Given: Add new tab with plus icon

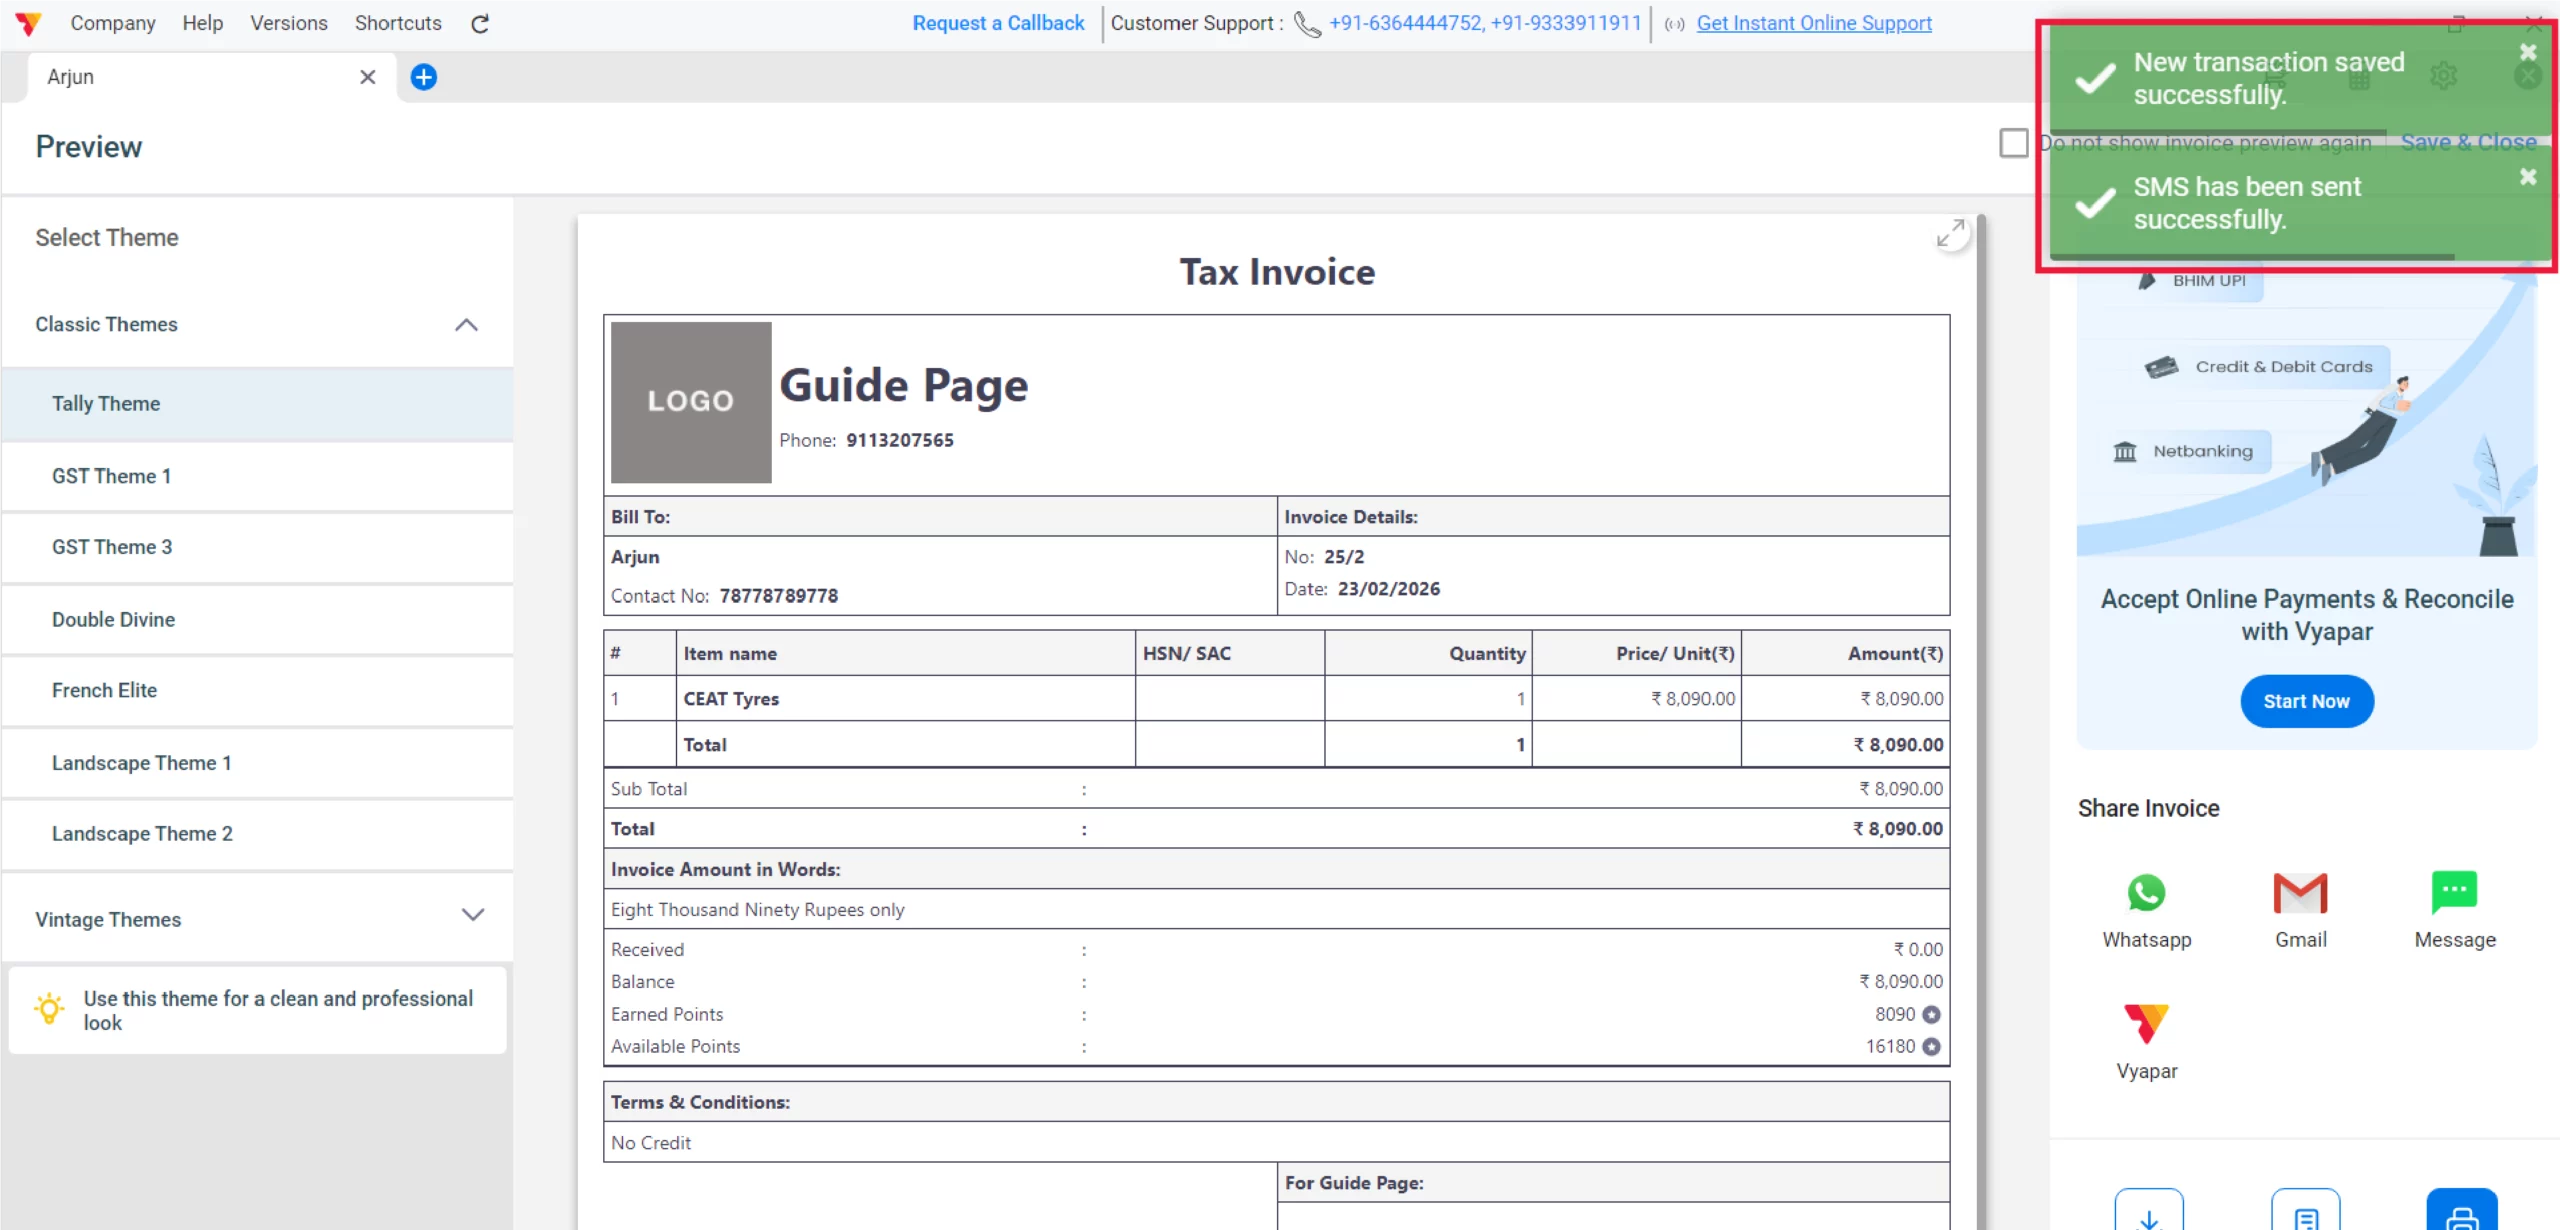Looking at the screenshot, I should (424, 77).
